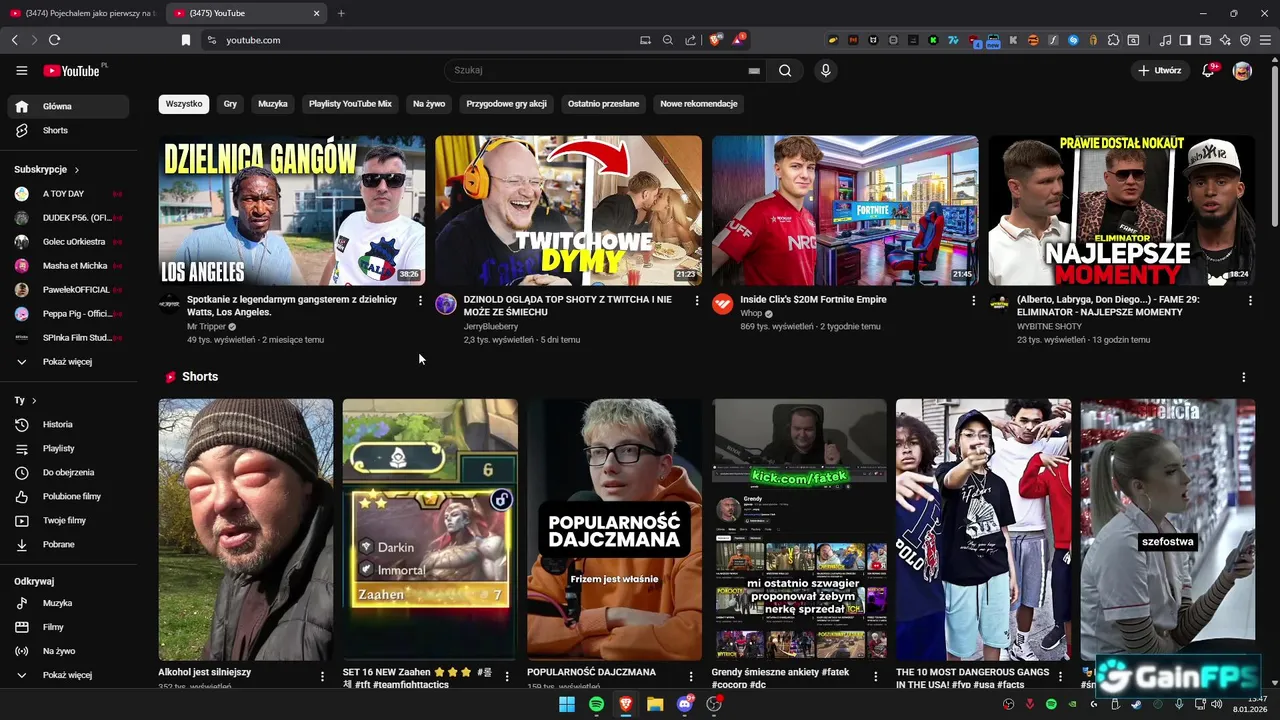
Task: Open DZIELNICA GANGÓW video thumbnail
Action: coord(291,211)
